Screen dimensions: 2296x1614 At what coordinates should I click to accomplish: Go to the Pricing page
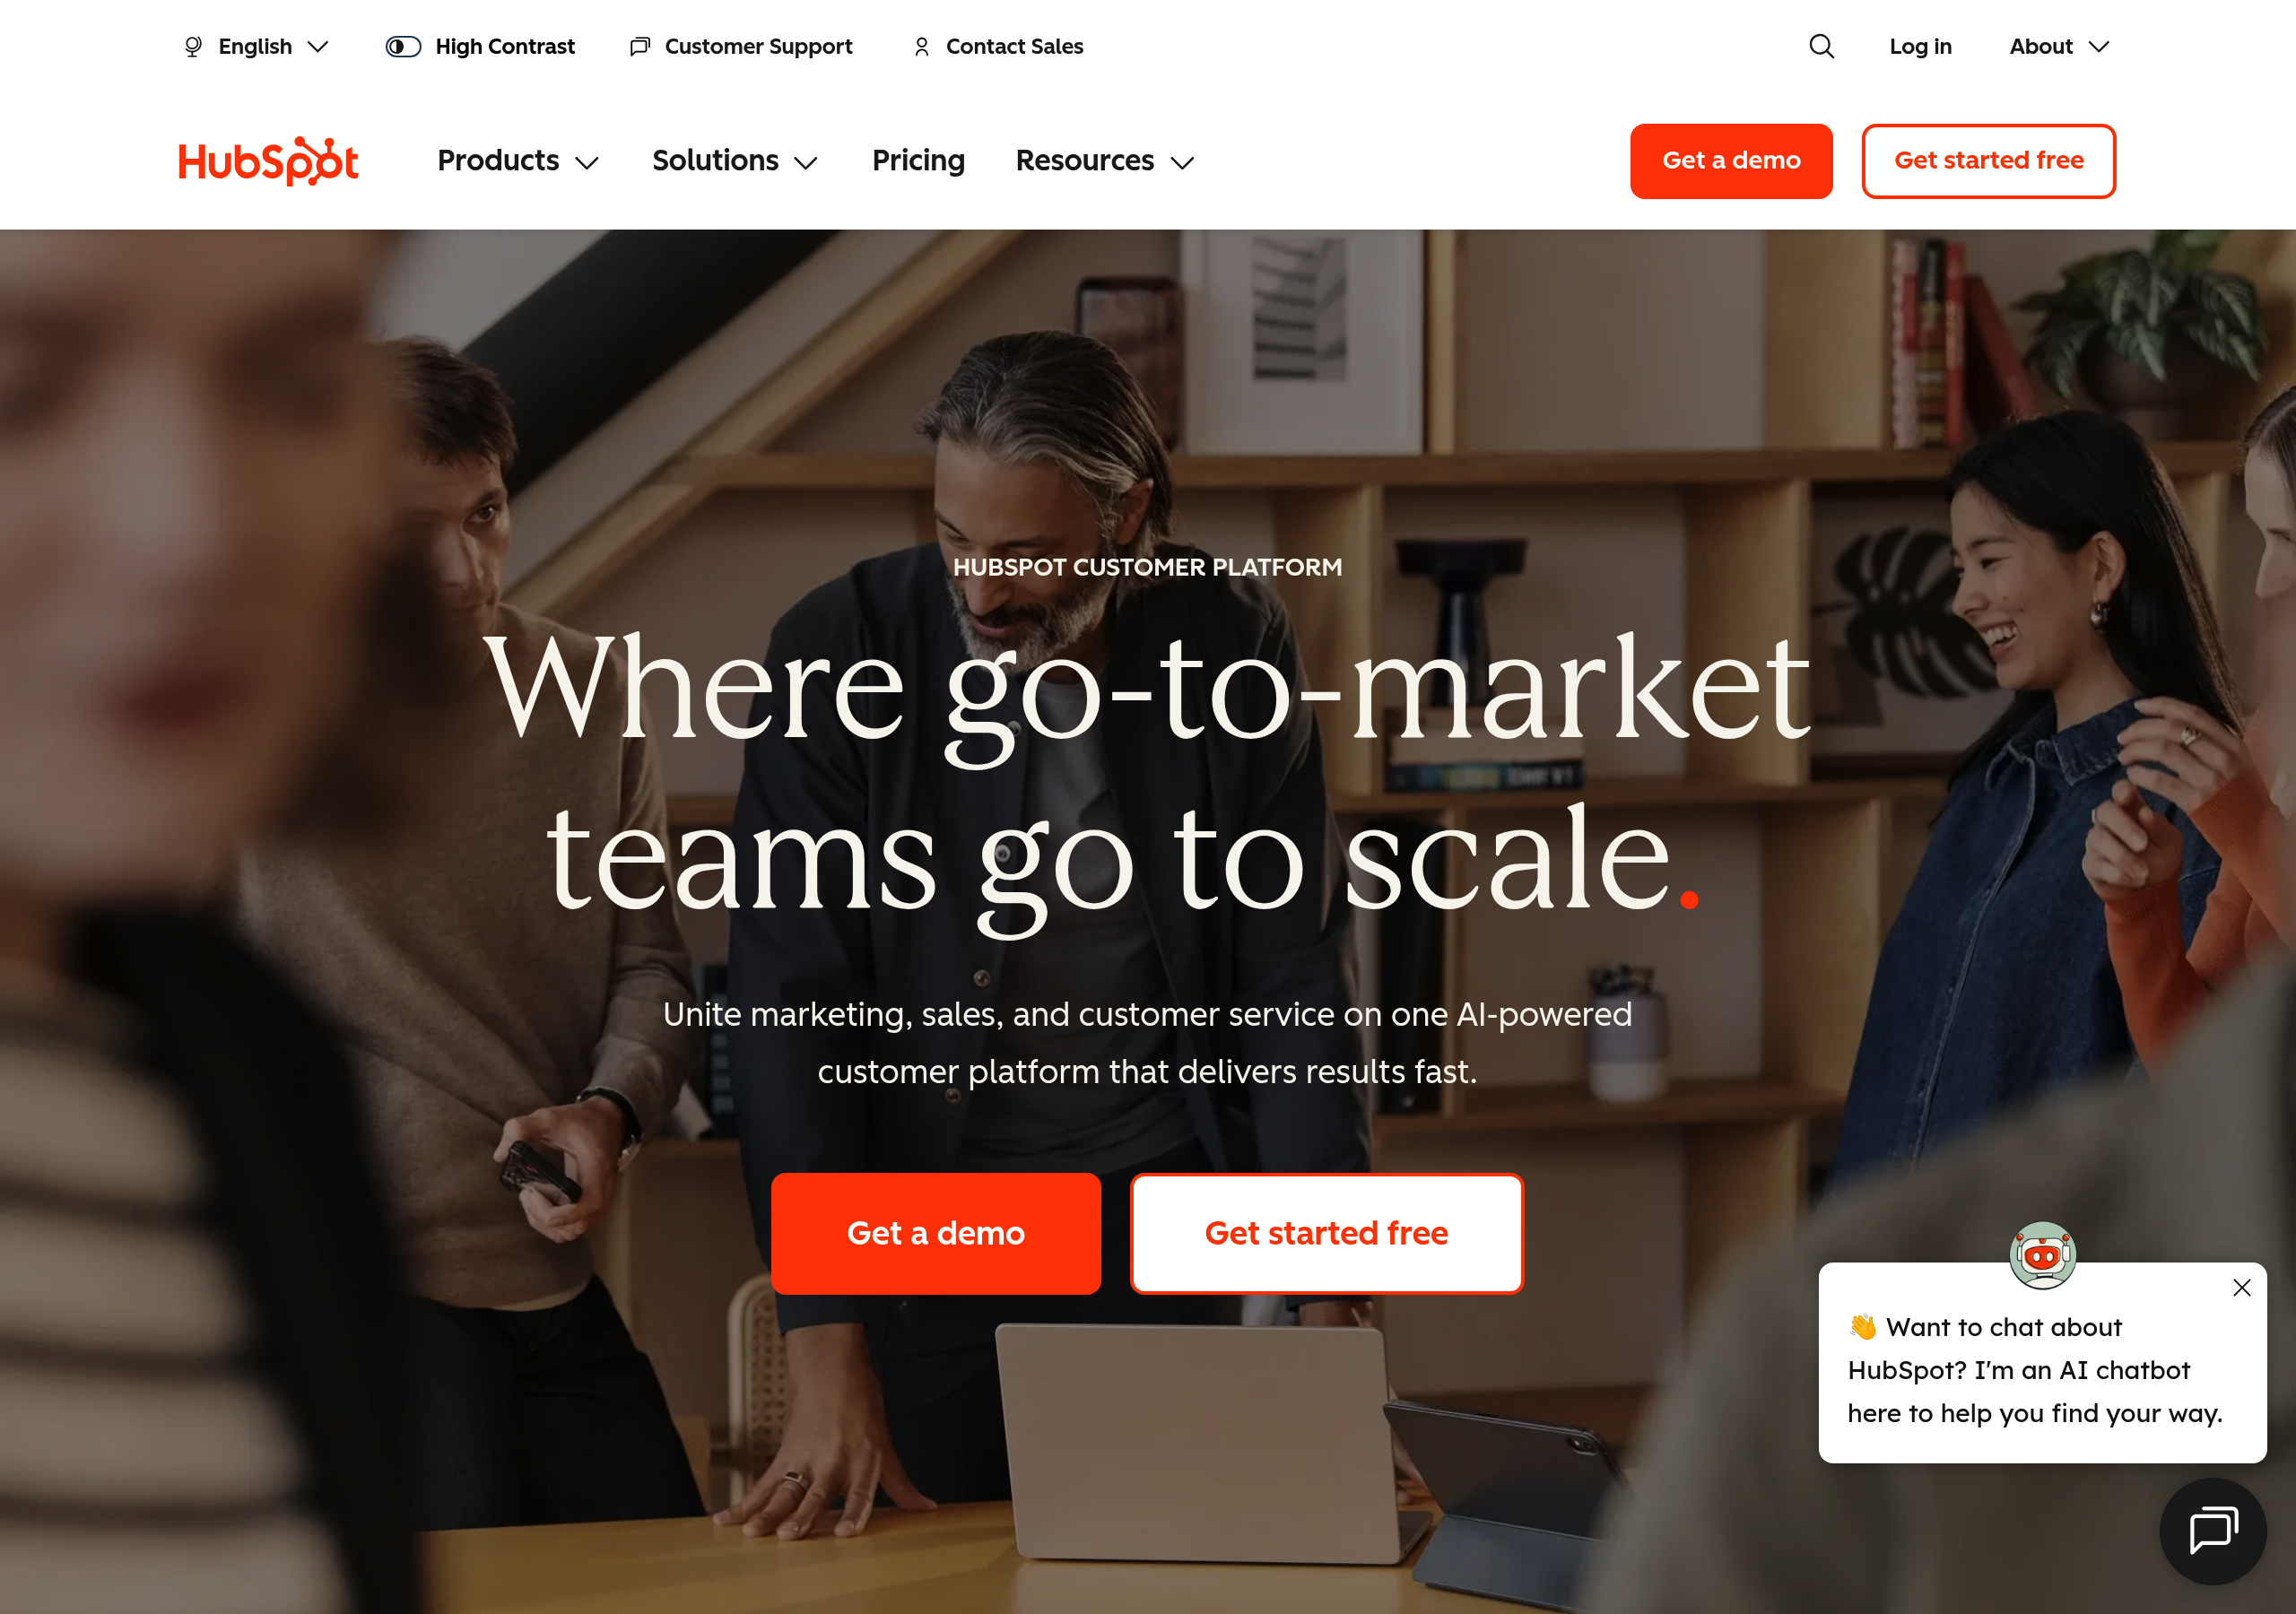point(918,161)
